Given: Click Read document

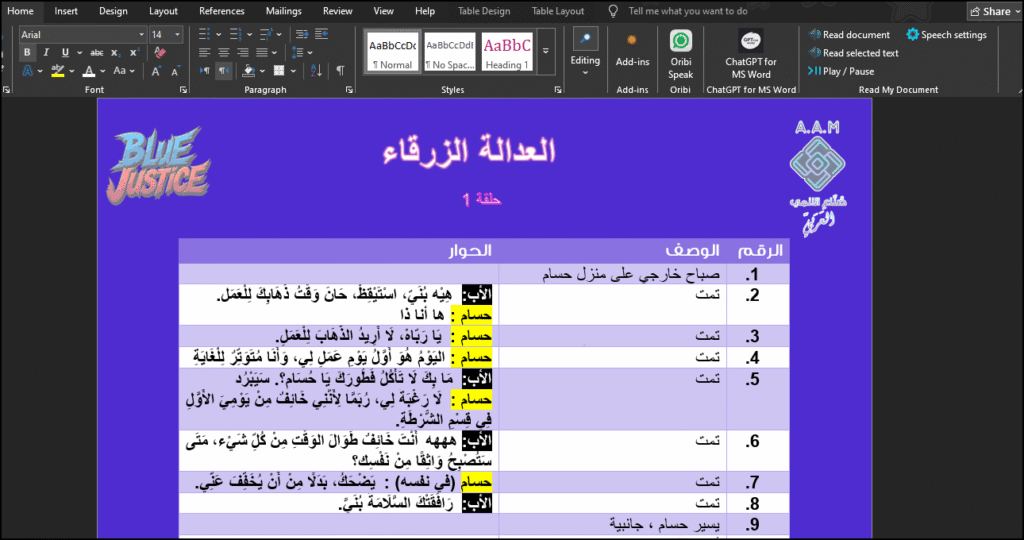Looking at the screenshot, I should (849, 35).
